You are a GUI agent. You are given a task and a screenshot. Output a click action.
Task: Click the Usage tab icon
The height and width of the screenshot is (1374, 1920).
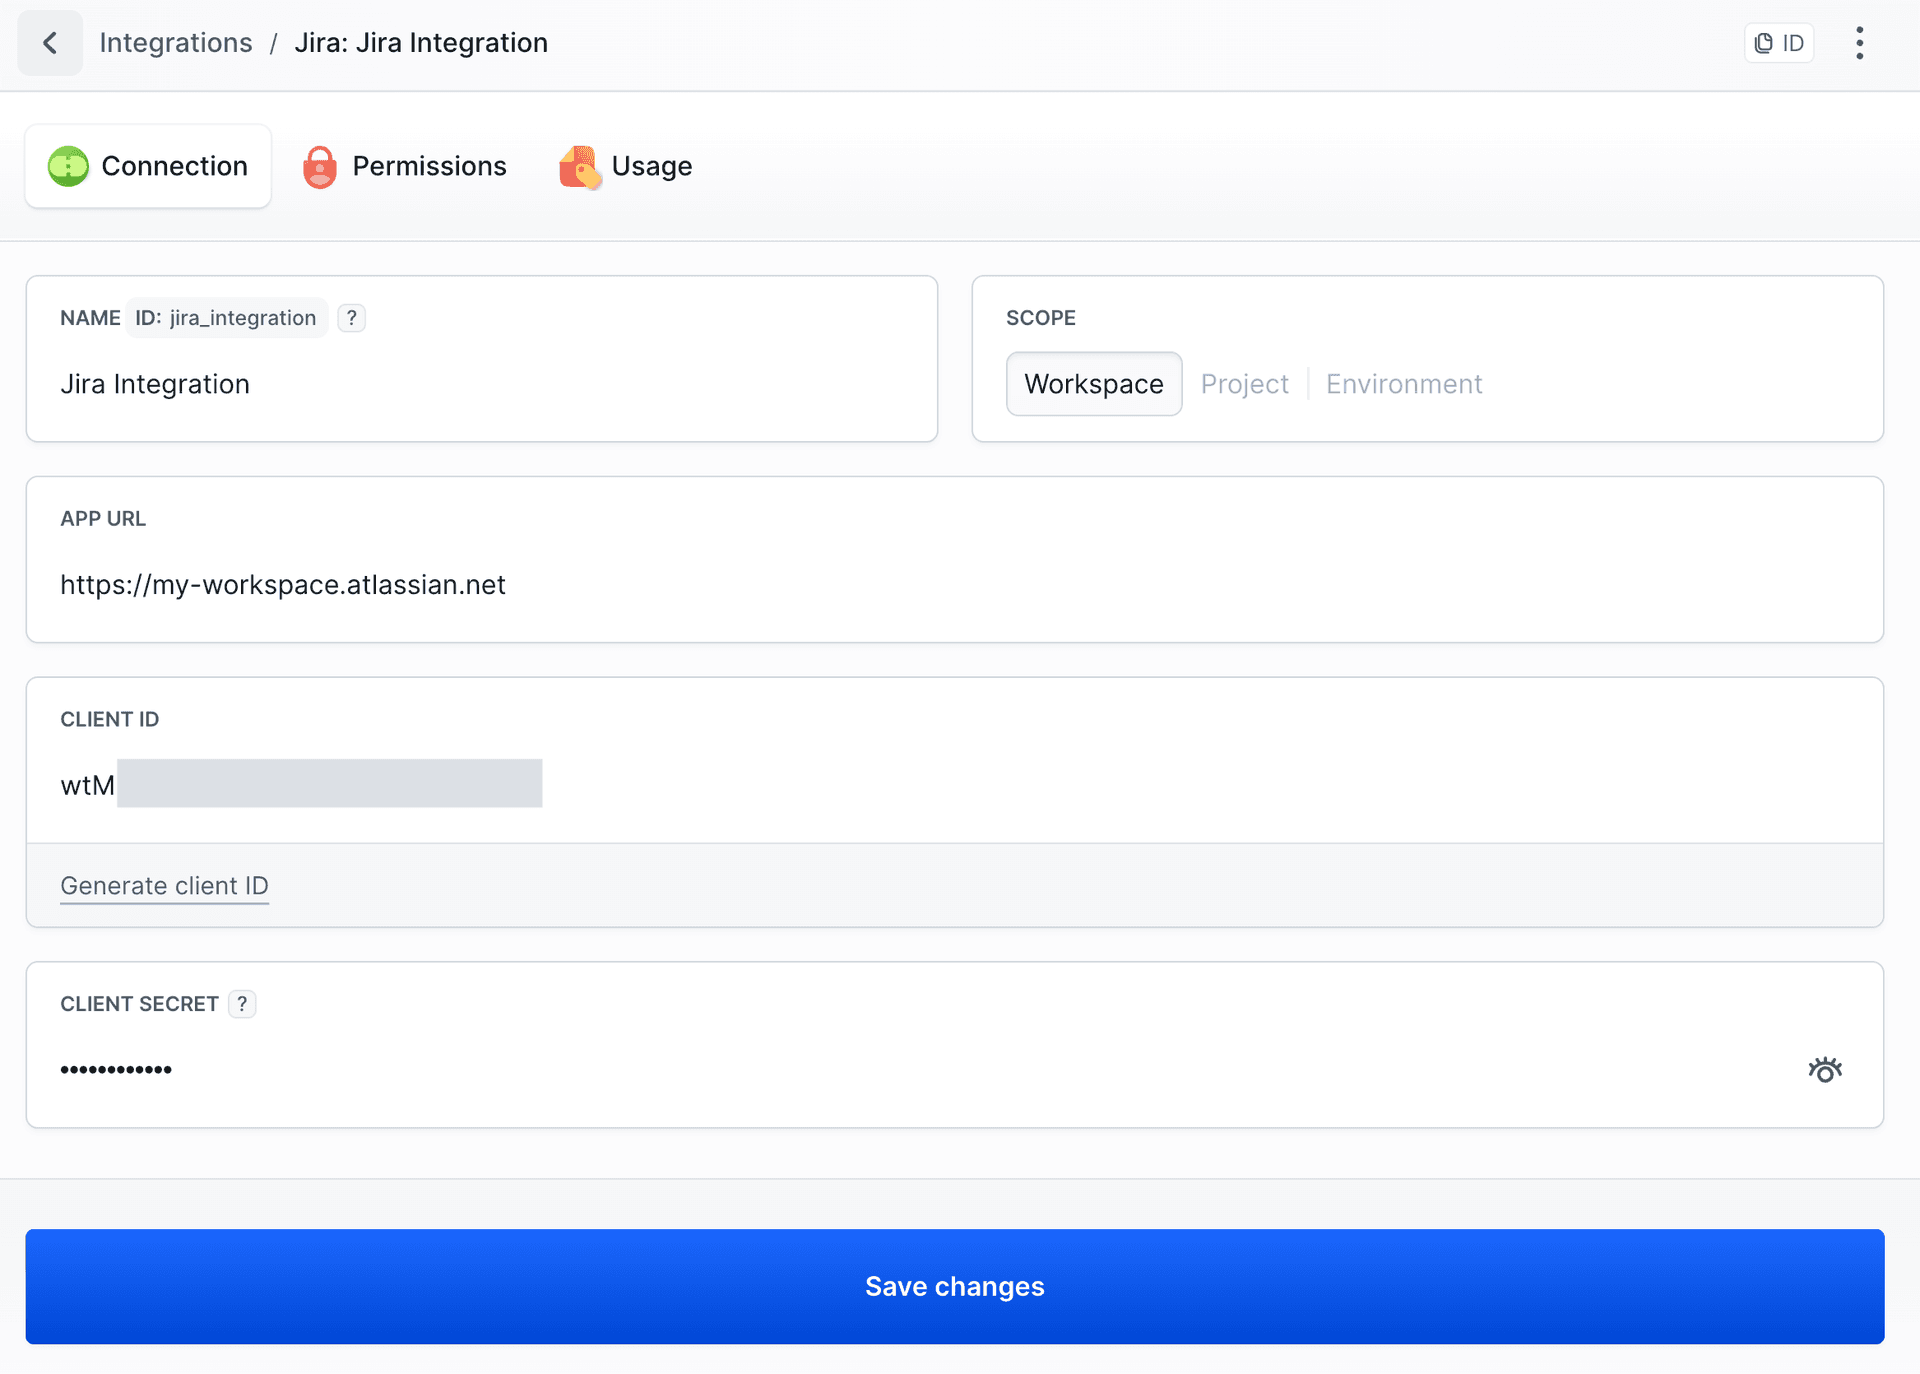579,166
